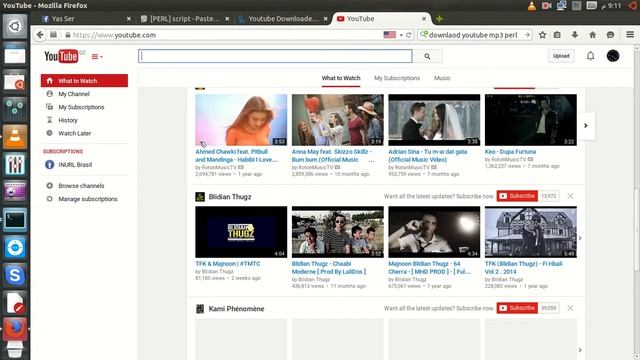Show next videos in RotonMusicTV row
640x360 pixels.
pos(586,126)
